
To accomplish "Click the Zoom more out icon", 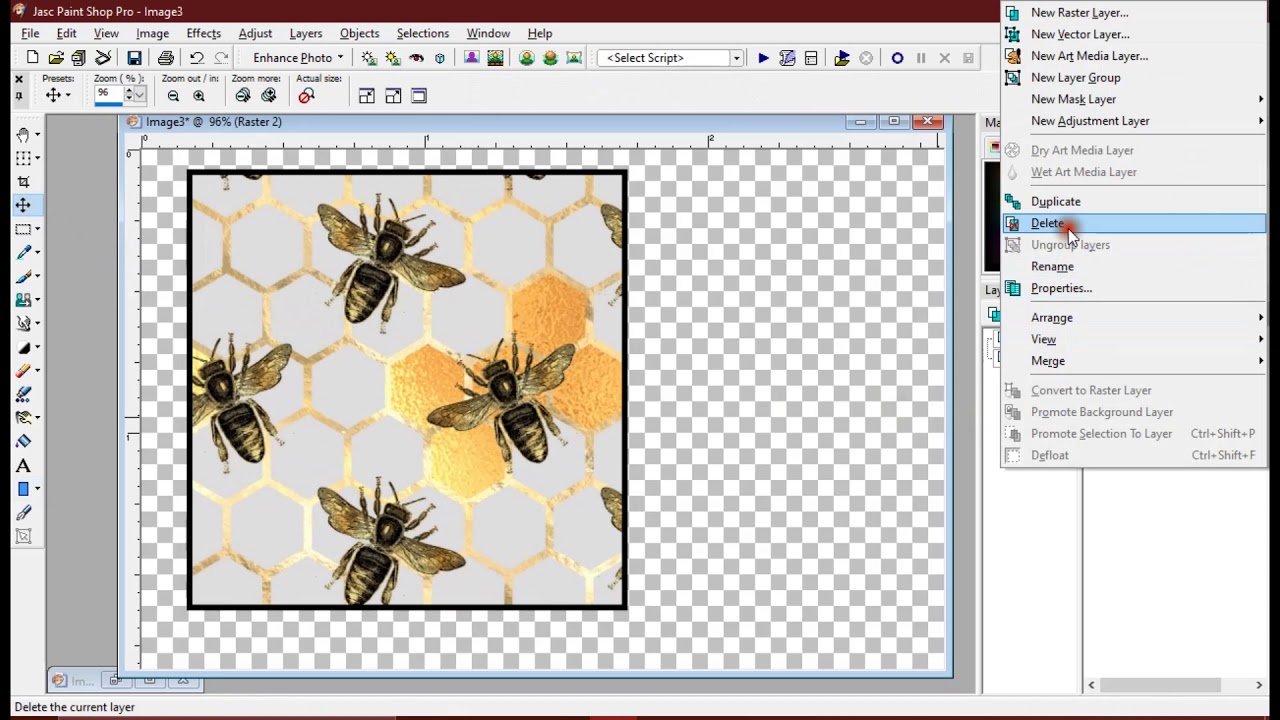I will point(243,96).
